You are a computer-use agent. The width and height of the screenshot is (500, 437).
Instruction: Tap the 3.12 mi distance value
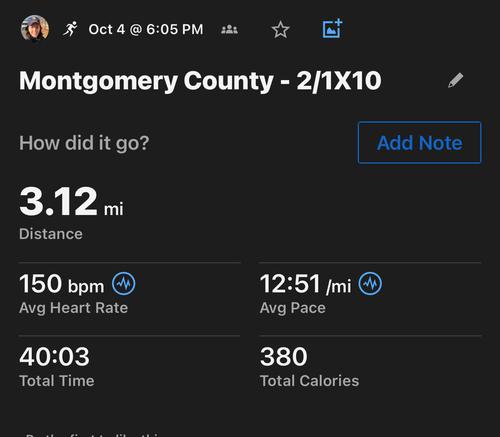click(x=71, y=201)
